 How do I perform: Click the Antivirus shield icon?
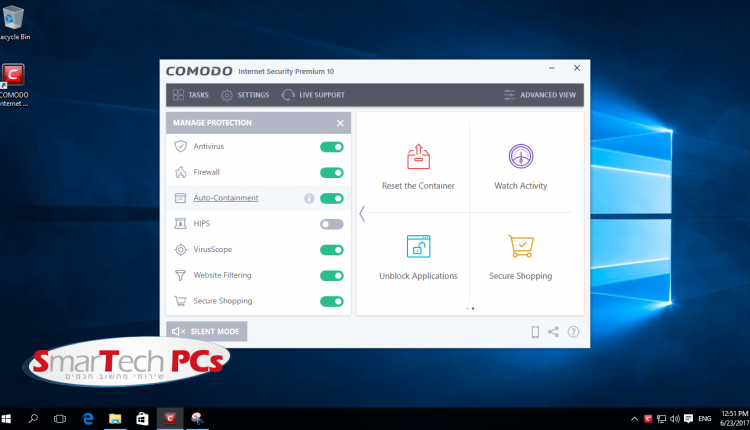click(x=180, y=146)
